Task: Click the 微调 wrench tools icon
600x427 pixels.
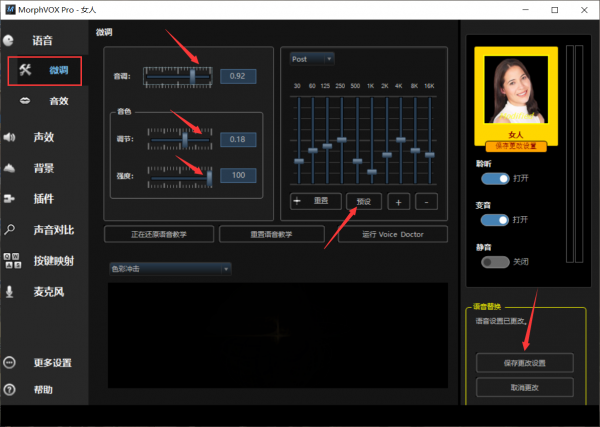Action: click(x=25, y=70)
